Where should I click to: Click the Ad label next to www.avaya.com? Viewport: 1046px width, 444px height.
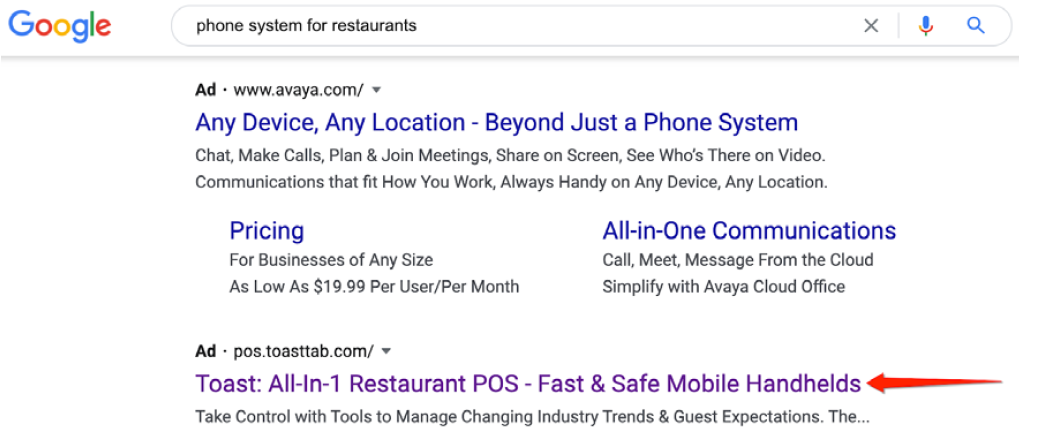tap(205, 89)
